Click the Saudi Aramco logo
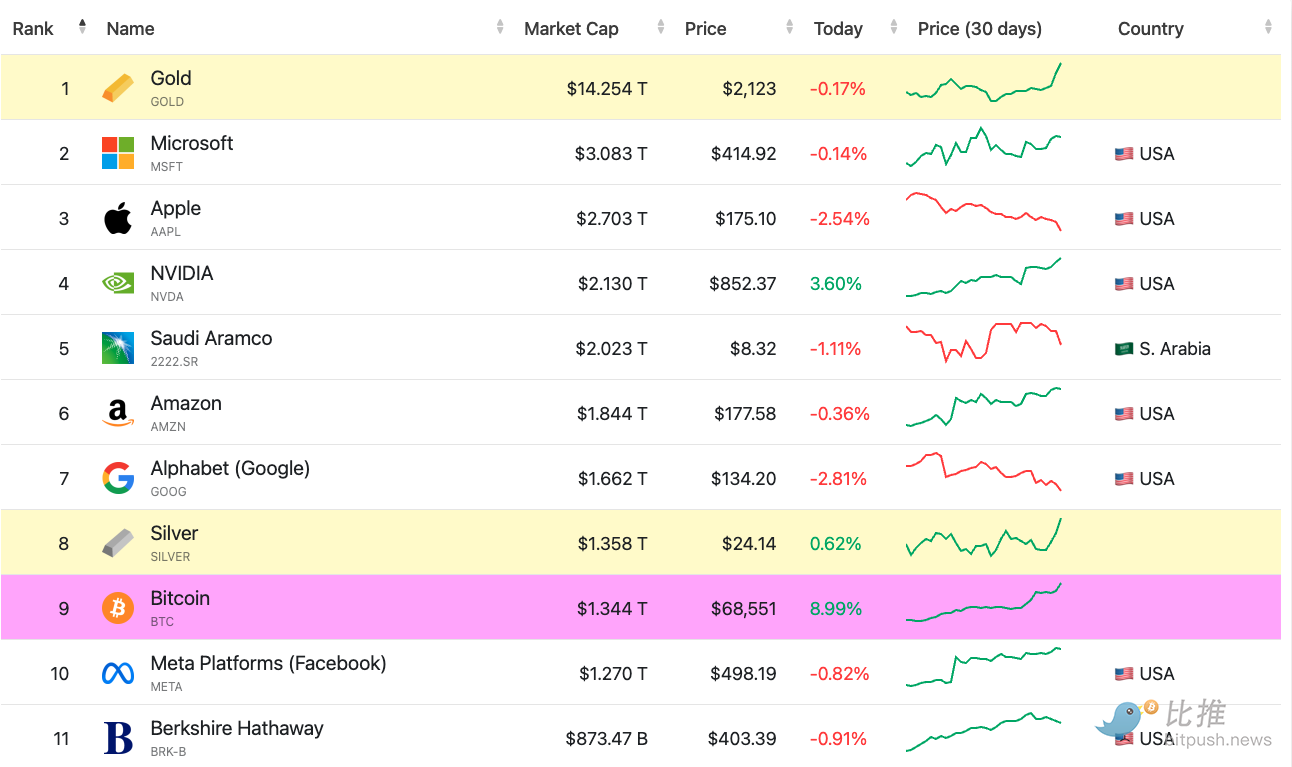Viewport: 1292px width, 767px height. 117,348
